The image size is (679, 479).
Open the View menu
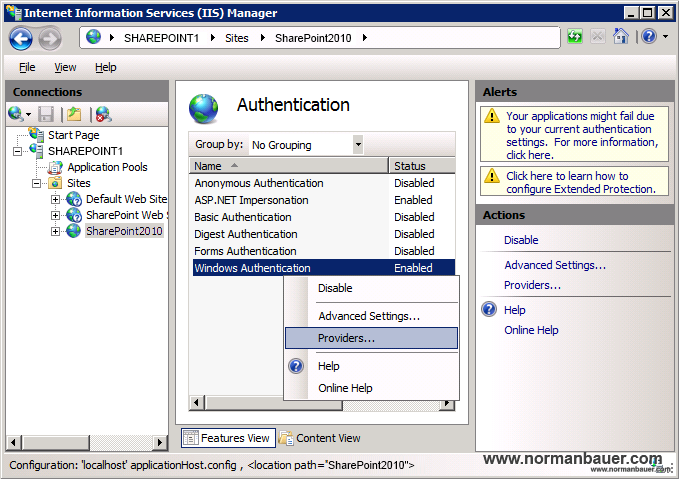tap(65, 67)
